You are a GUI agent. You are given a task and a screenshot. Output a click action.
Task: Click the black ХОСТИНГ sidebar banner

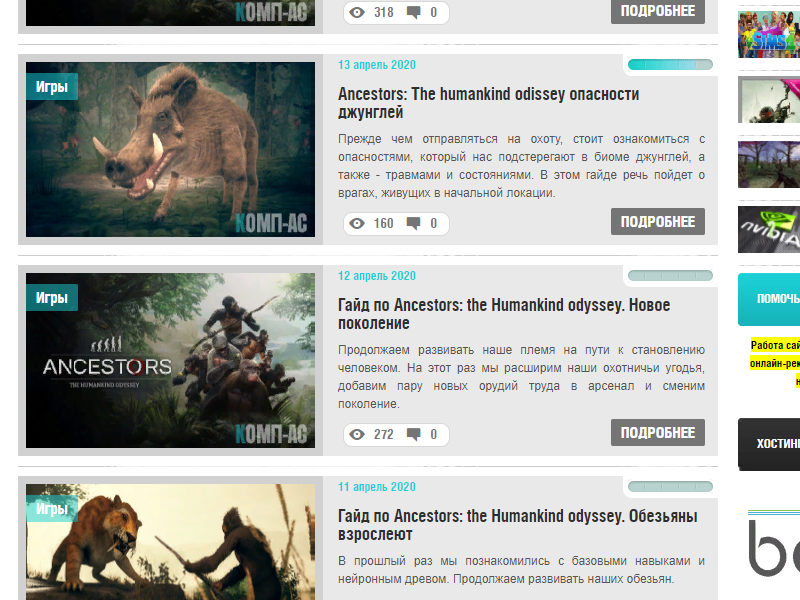coord(769,444)
